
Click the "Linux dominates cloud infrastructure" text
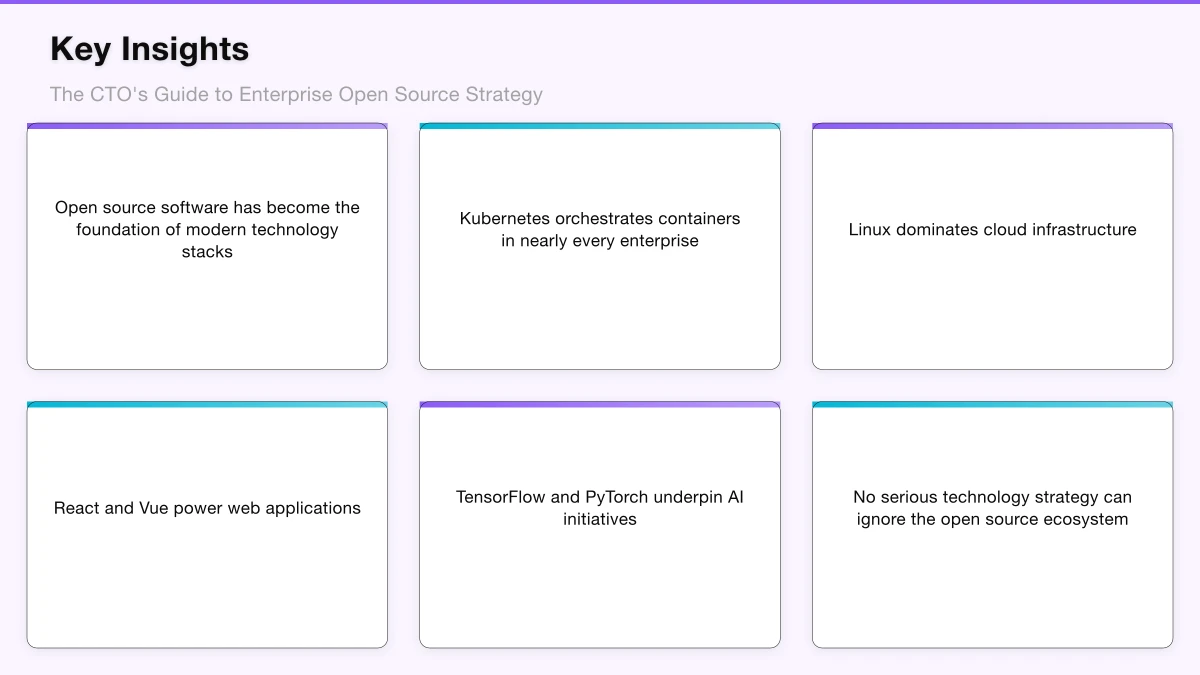(992, 230)
